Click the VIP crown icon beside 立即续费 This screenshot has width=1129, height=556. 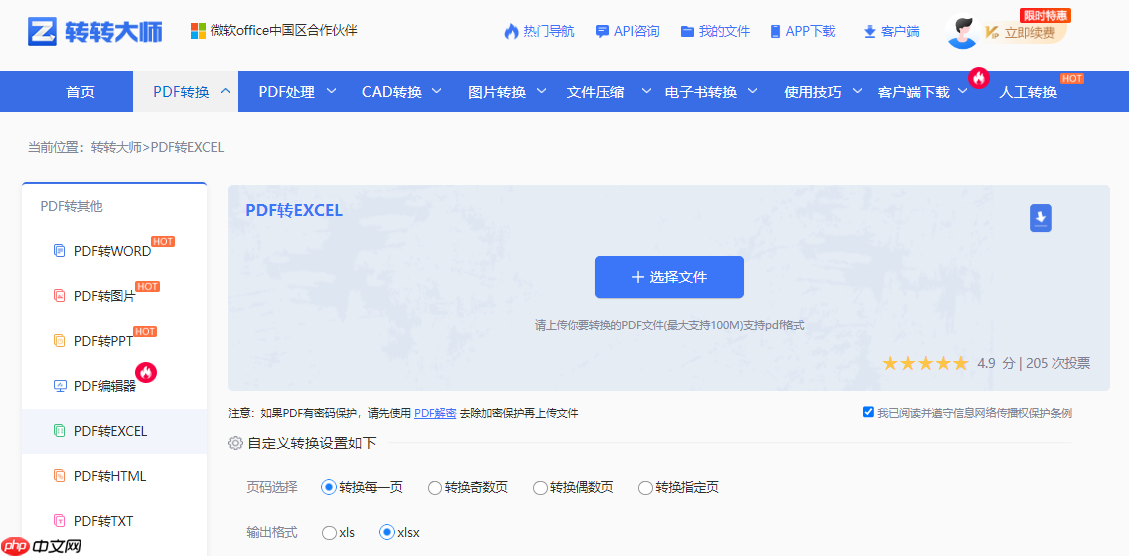point(992,32)
